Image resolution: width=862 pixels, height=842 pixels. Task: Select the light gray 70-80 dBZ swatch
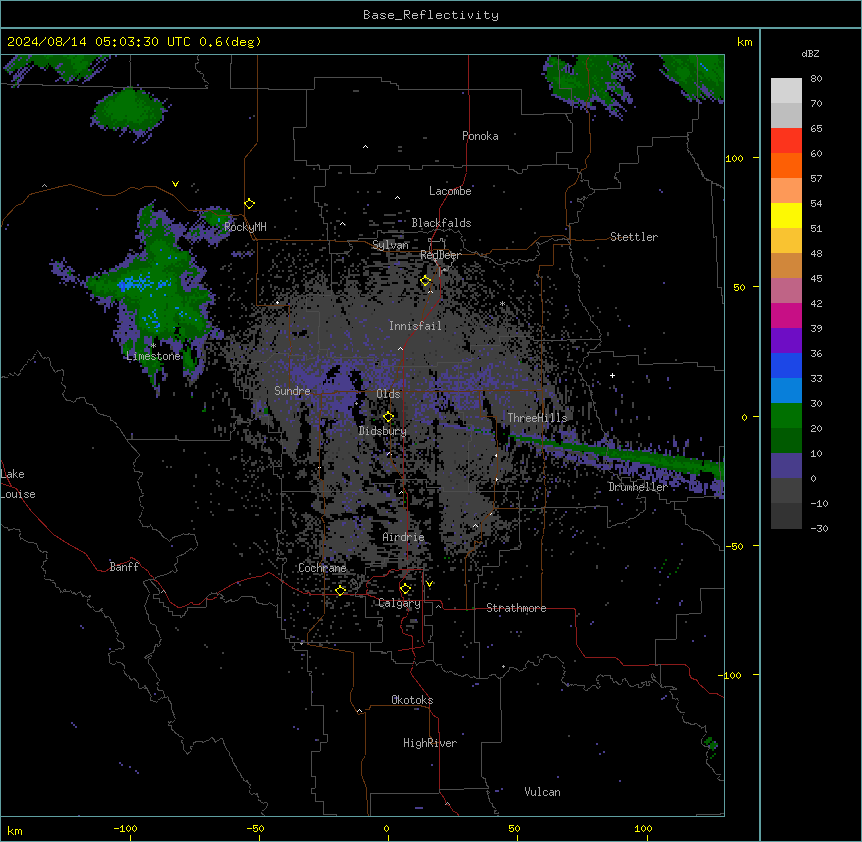(786, 91)
